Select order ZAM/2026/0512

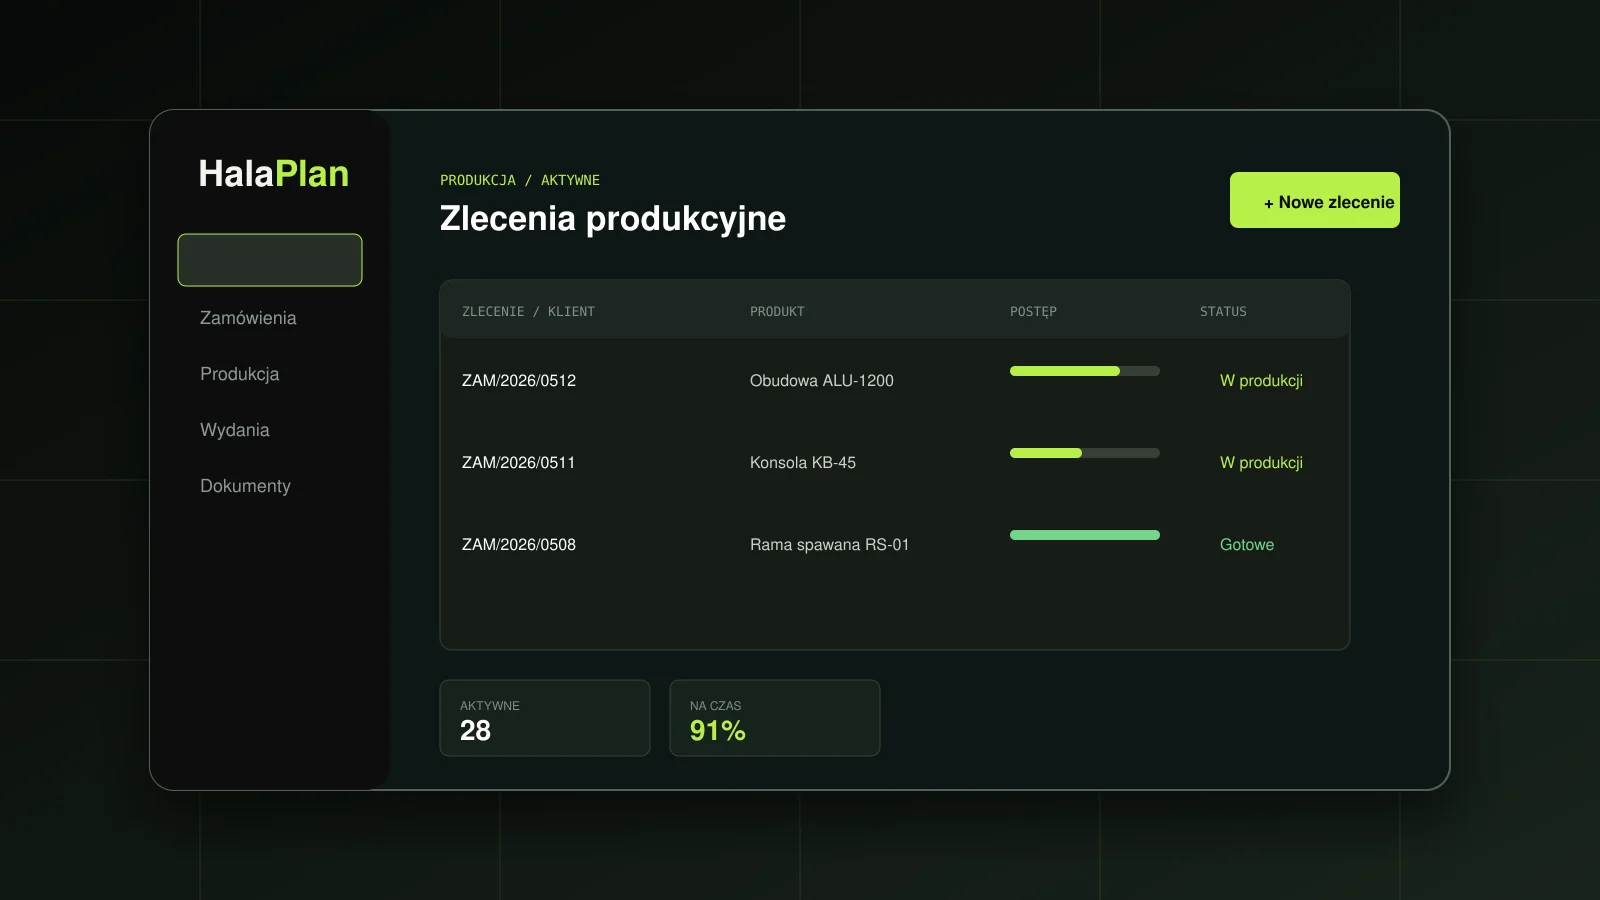[x=519, y=380]
